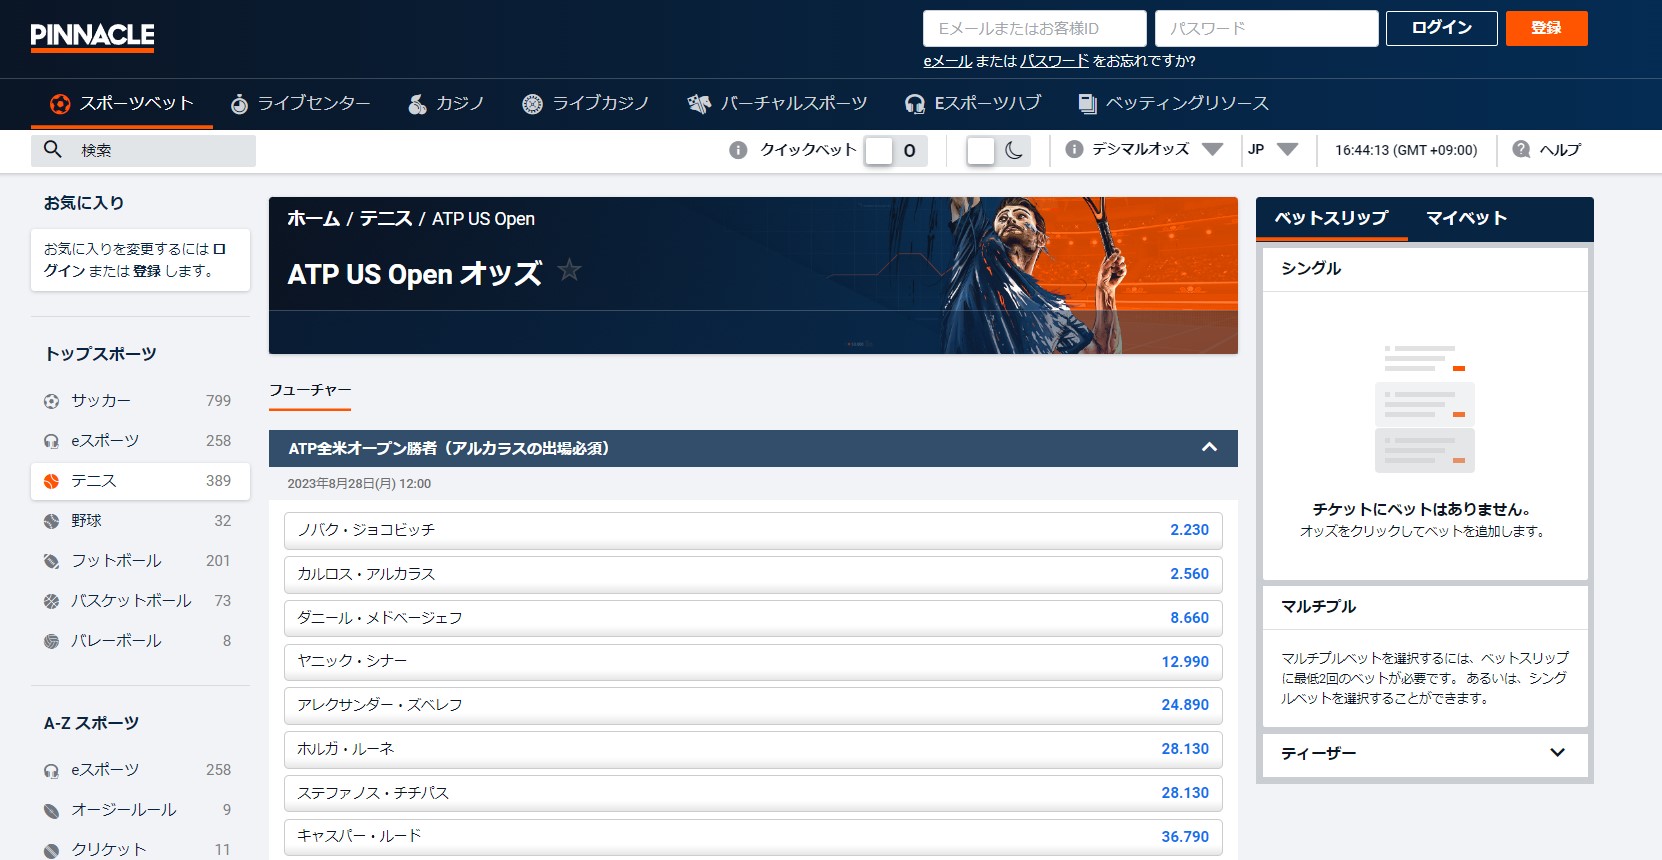1662x860 pixels.
Task: Expand the teaser section
Action: pos(1557,753)
